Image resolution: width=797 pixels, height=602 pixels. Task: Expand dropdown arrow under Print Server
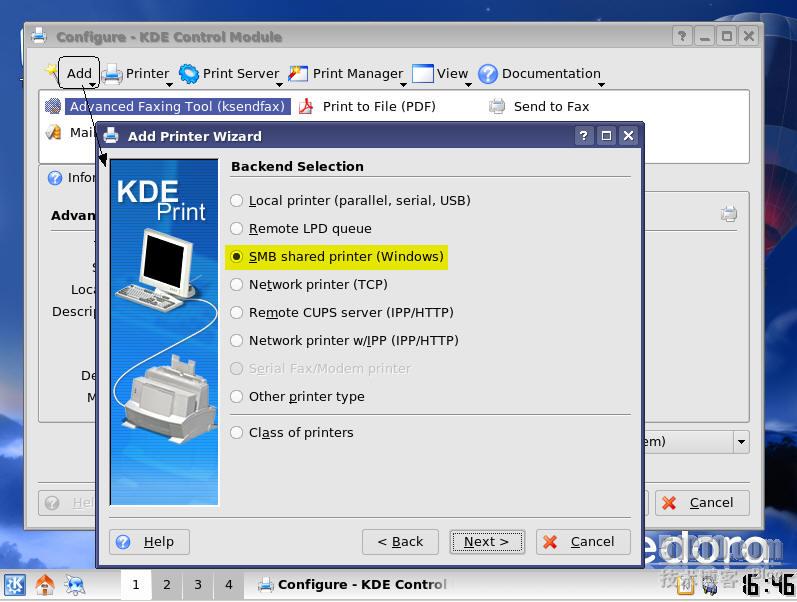279,85
